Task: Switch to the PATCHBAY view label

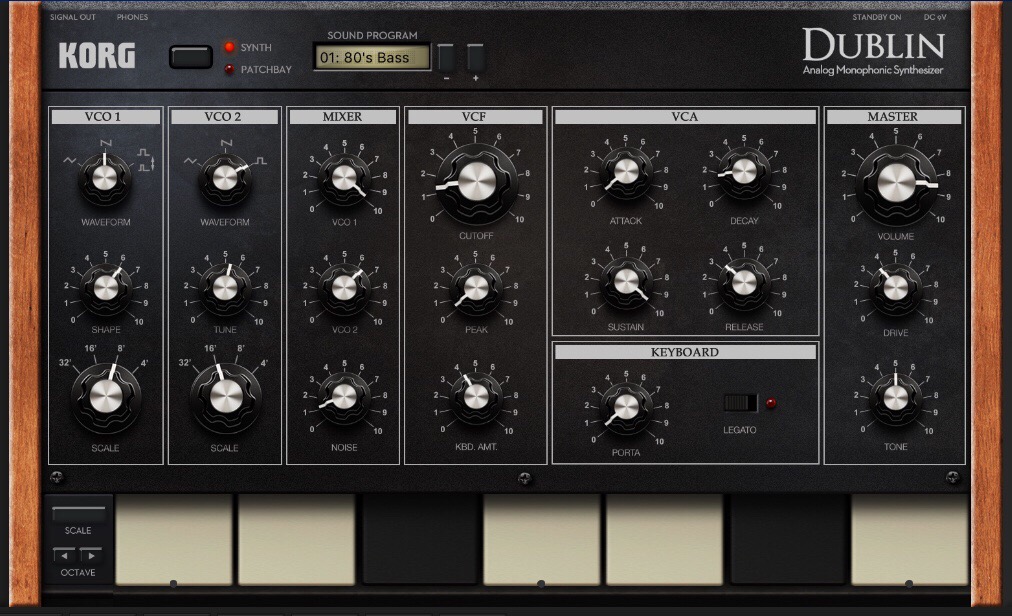Action: tap(267, 70)
